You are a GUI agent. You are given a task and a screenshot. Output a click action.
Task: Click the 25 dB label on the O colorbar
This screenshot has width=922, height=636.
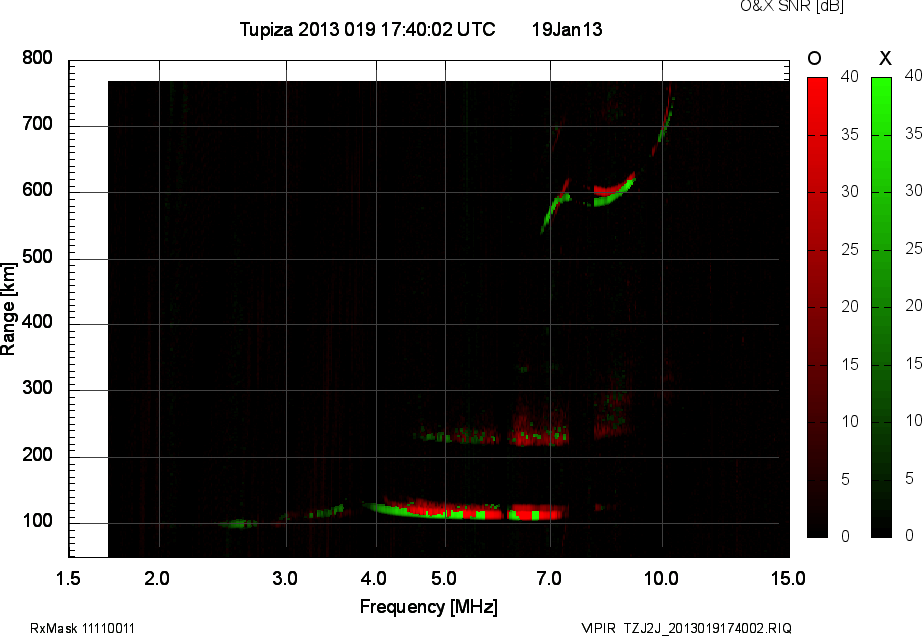849,249
